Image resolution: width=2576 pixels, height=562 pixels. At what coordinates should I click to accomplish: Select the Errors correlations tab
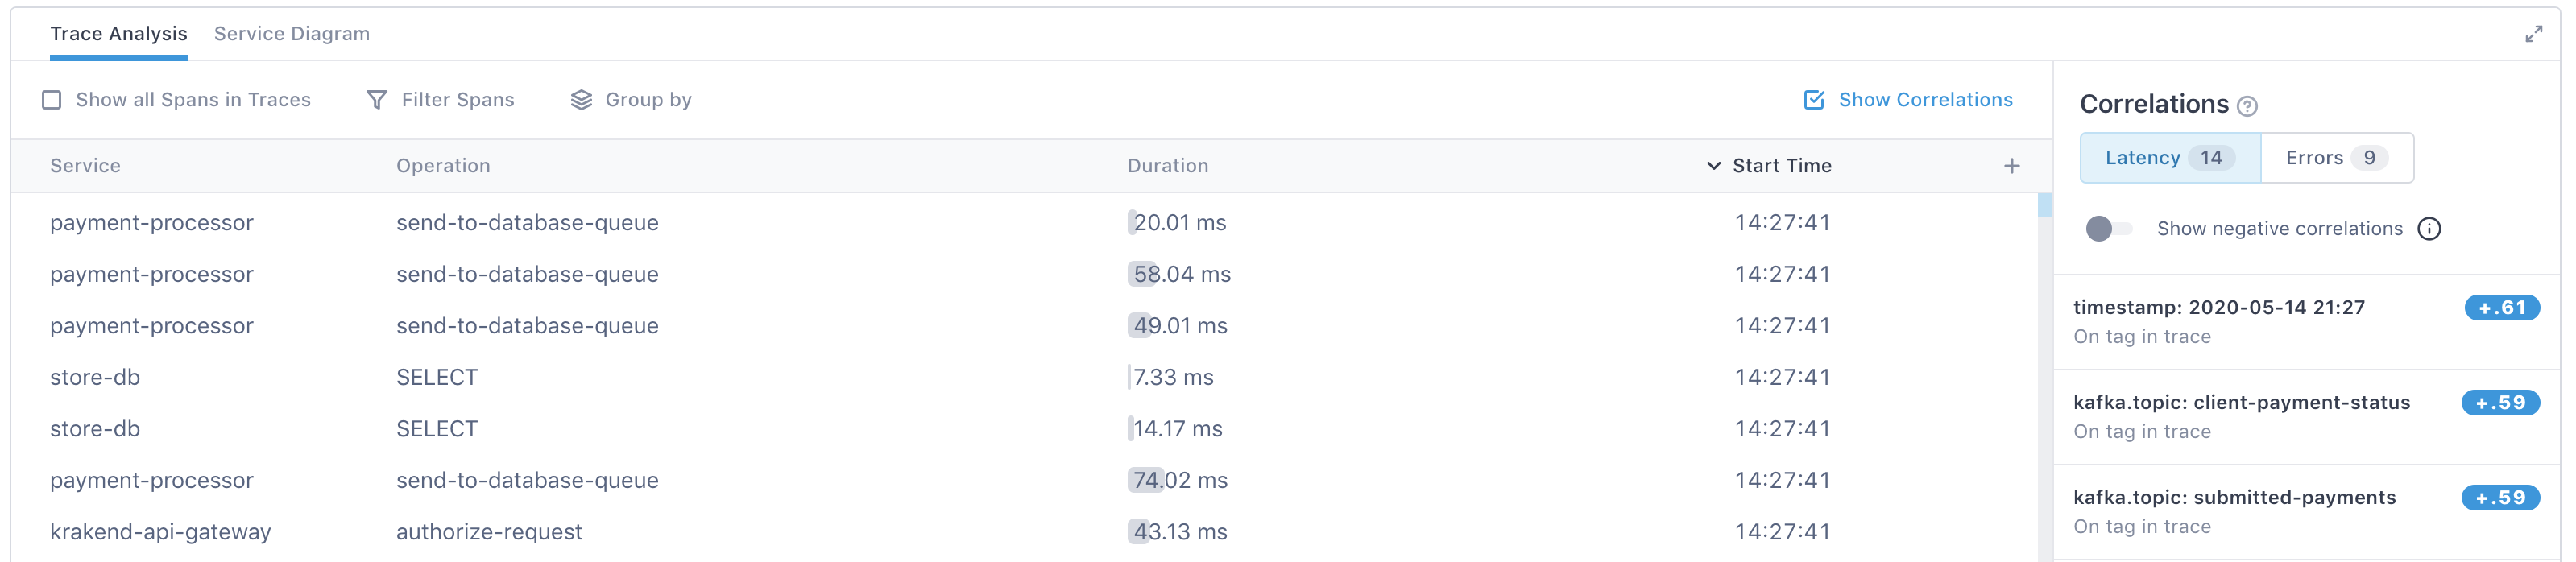(2336, 158)
